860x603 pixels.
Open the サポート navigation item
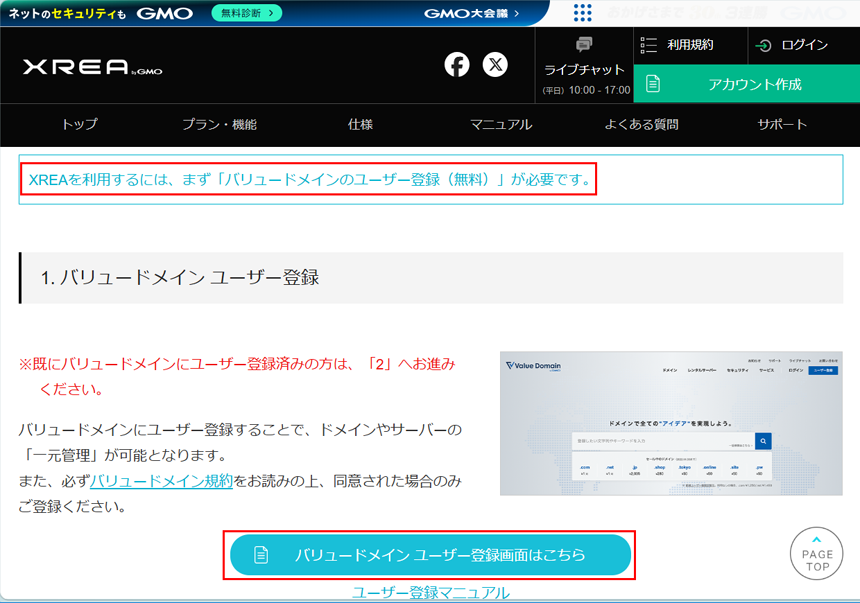(x=782, y=125)
